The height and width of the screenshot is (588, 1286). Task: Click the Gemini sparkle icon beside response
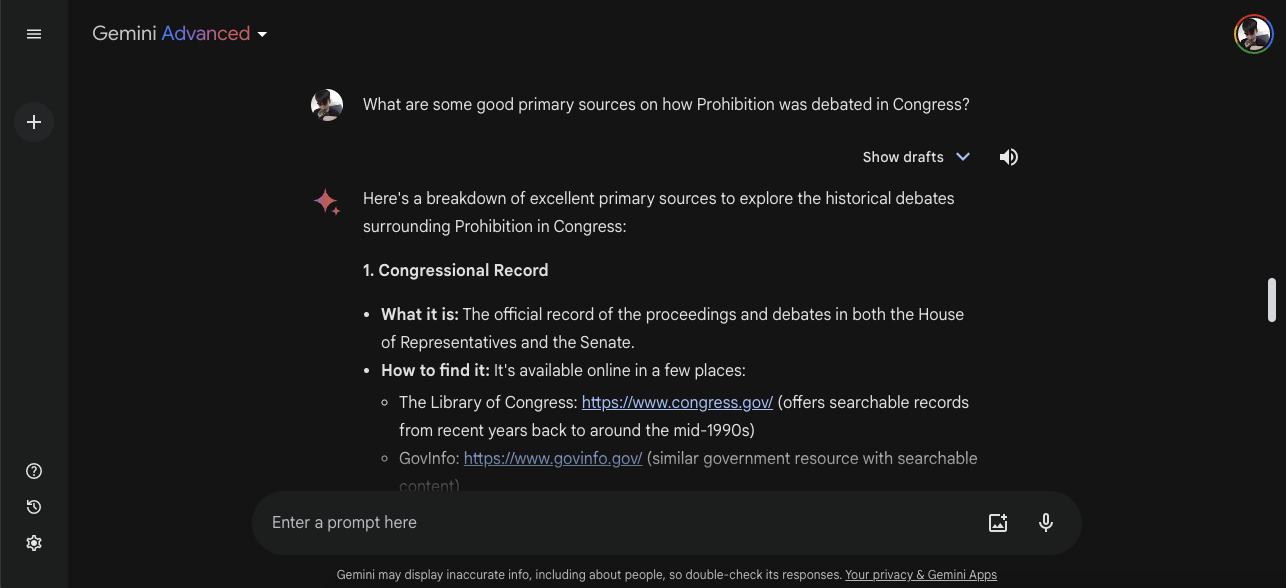coord(327,201)
